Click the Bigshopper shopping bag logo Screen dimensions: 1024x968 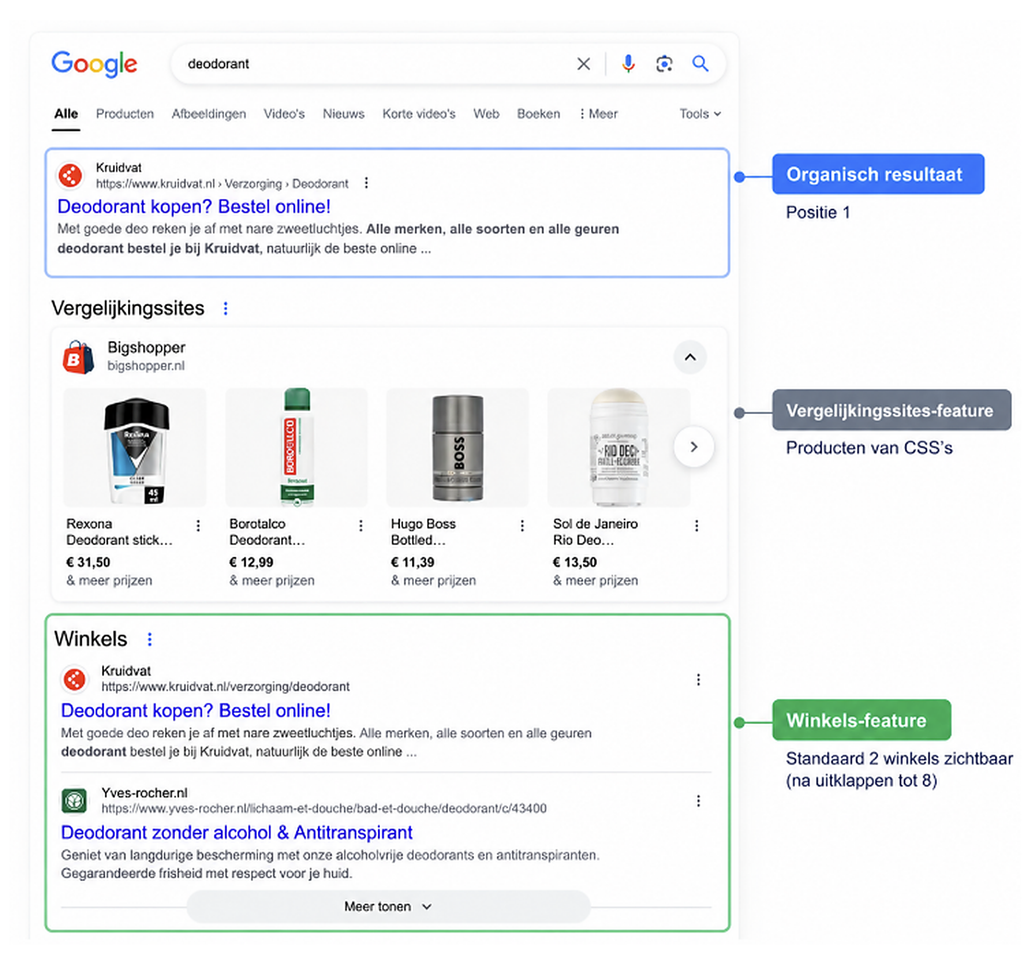click(78, 357)
